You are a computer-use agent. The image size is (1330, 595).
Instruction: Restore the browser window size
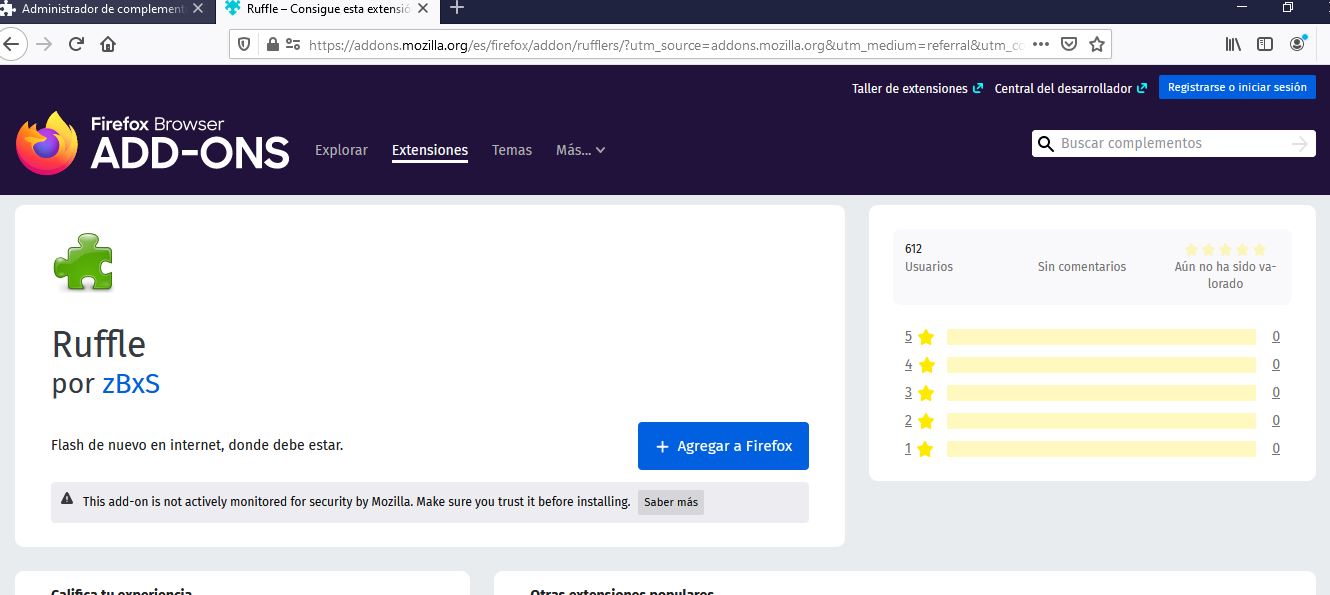(x=1288, y=8)
